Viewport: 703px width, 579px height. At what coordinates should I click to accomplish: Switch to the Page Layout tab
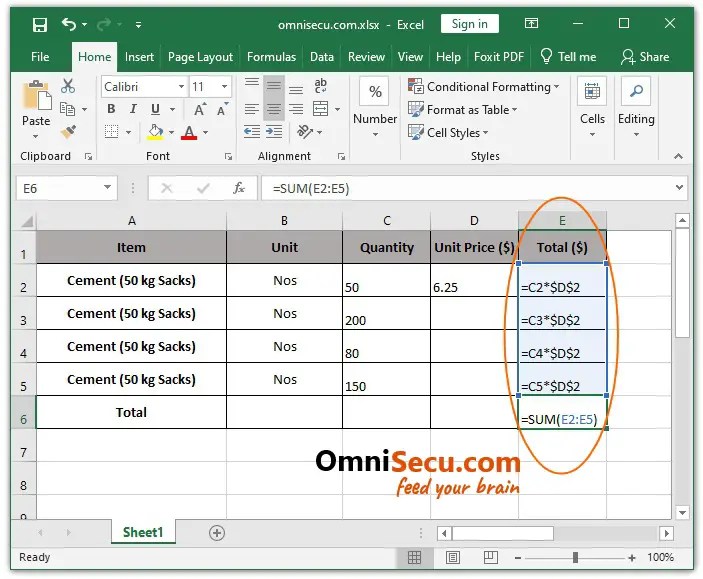(x=200, y=57)
